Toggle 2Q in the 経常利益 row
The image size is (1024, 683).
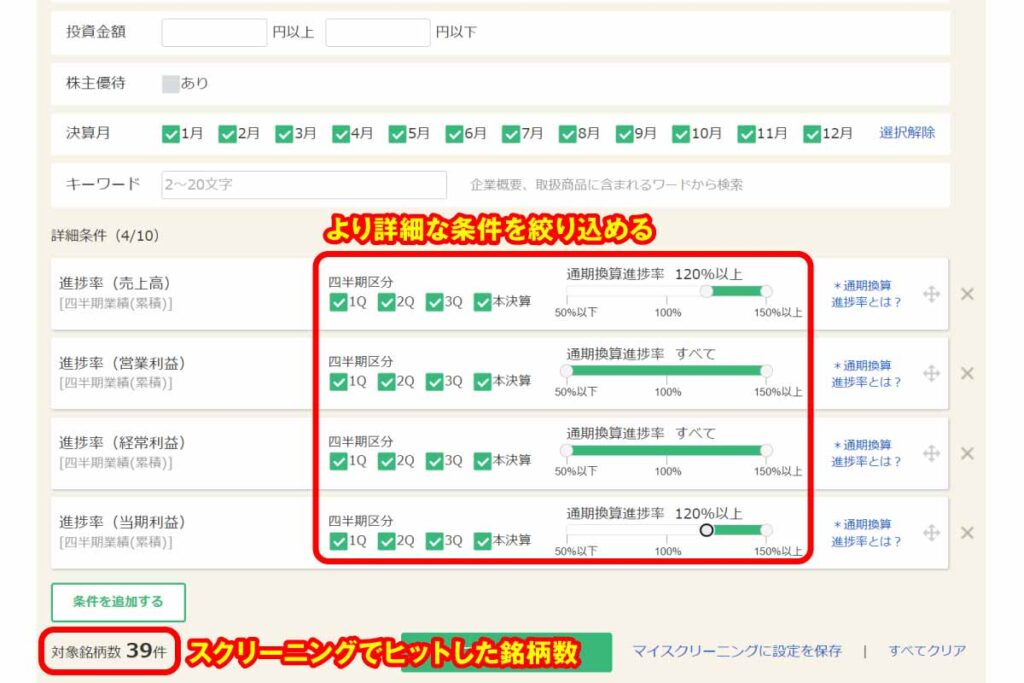point(387,462)
